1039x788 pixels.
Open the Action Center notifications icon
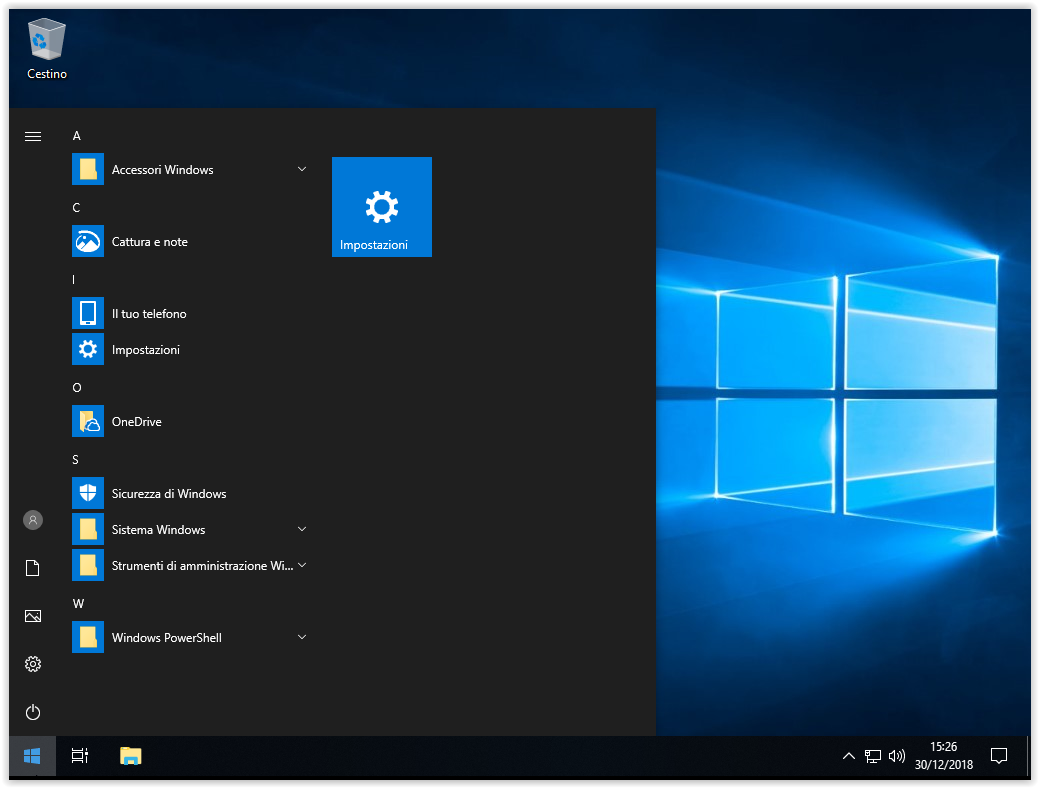(x=999, y=756)
